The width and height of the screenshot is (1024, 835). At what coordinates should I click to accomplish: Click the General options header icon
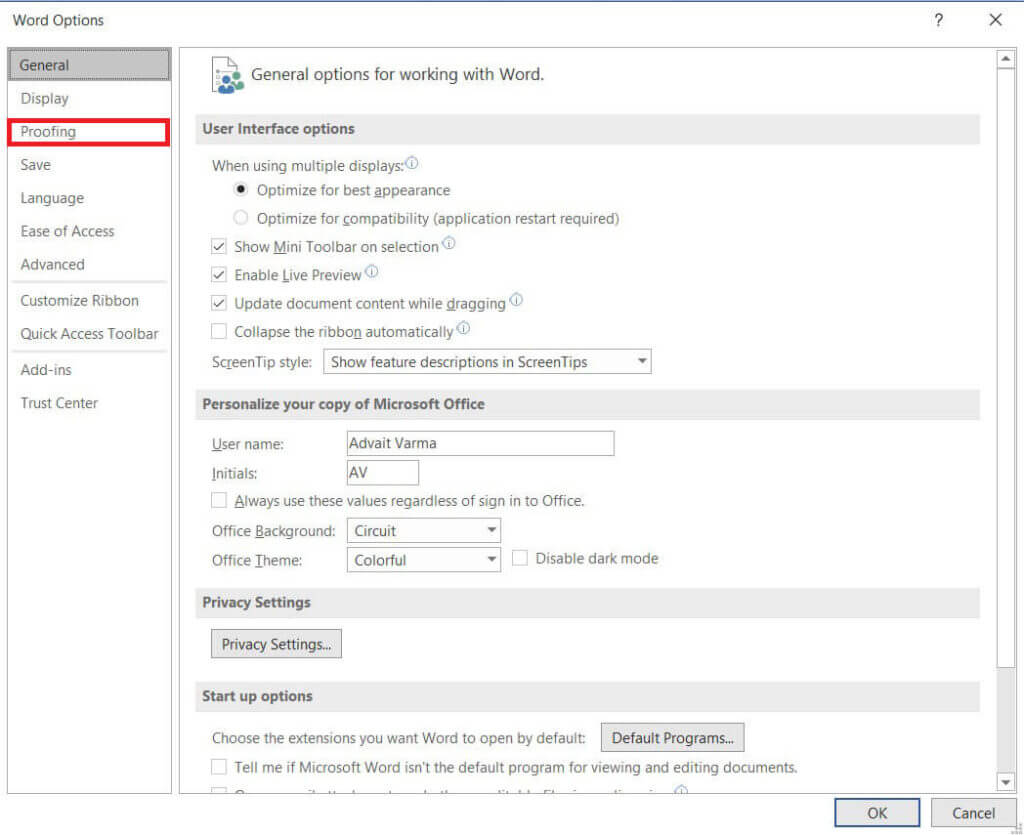point(227,75)
